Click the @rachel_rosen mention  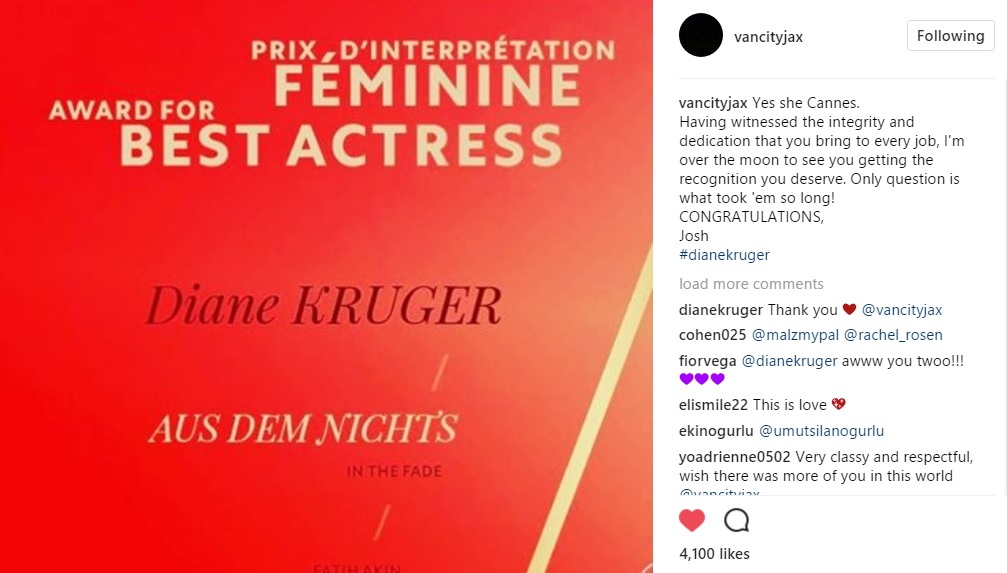(893, 335)
